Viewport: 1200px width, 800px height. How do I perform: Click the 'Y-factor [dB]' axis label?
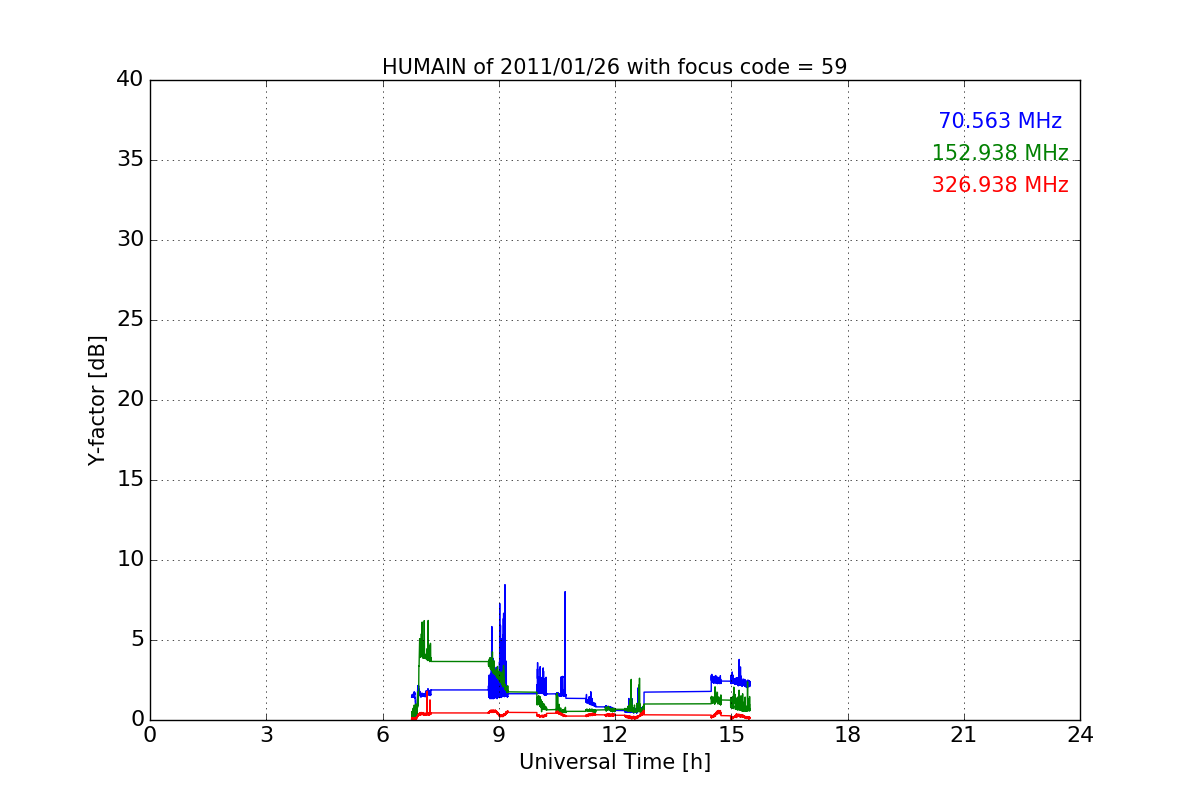97,400
